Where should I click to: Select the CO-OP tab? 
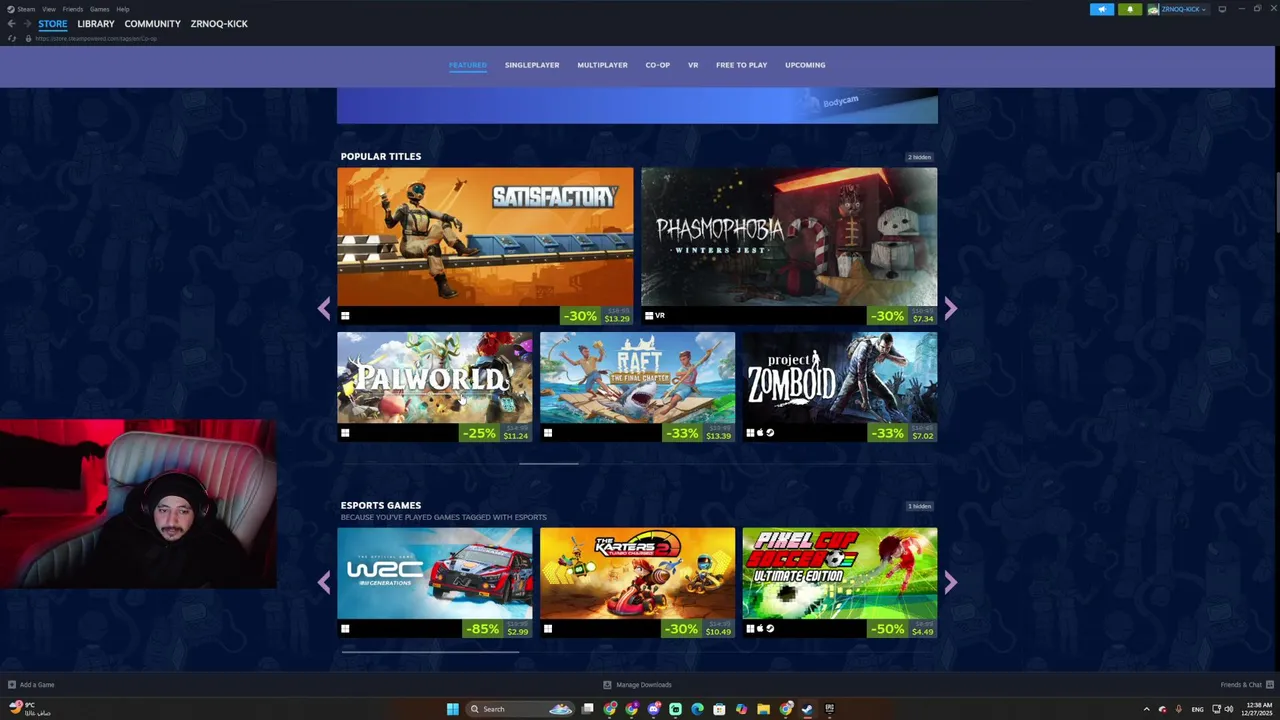click(x=657, y=65)
